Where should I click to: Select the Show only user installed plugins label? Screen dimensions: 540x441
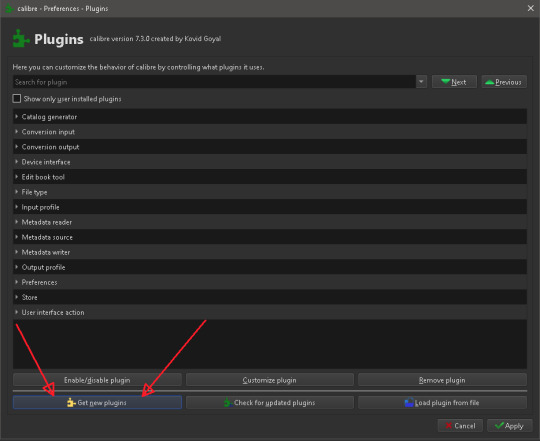pos(72,99)
